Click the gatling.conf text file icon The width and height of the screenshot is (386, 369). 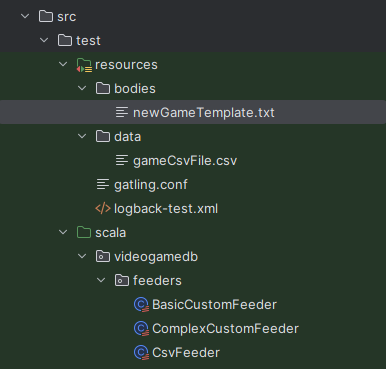(x=103, y=184)
